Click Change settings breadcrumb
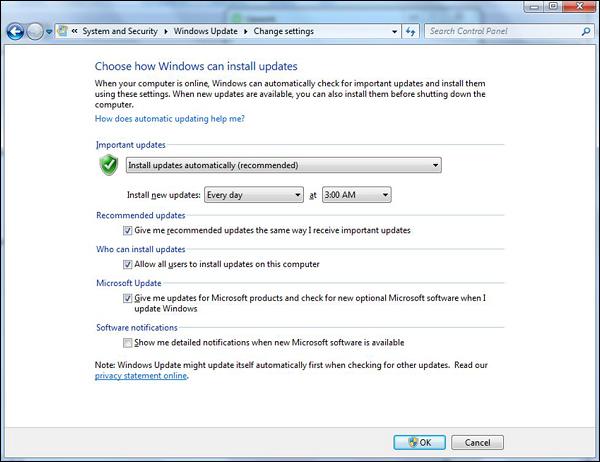 point(284,31)
